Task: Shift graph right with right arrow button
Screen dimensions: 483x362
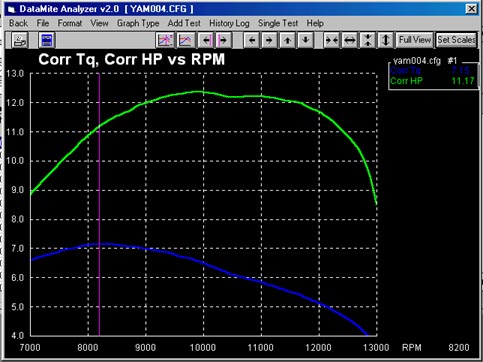Action: click(269, 40)
